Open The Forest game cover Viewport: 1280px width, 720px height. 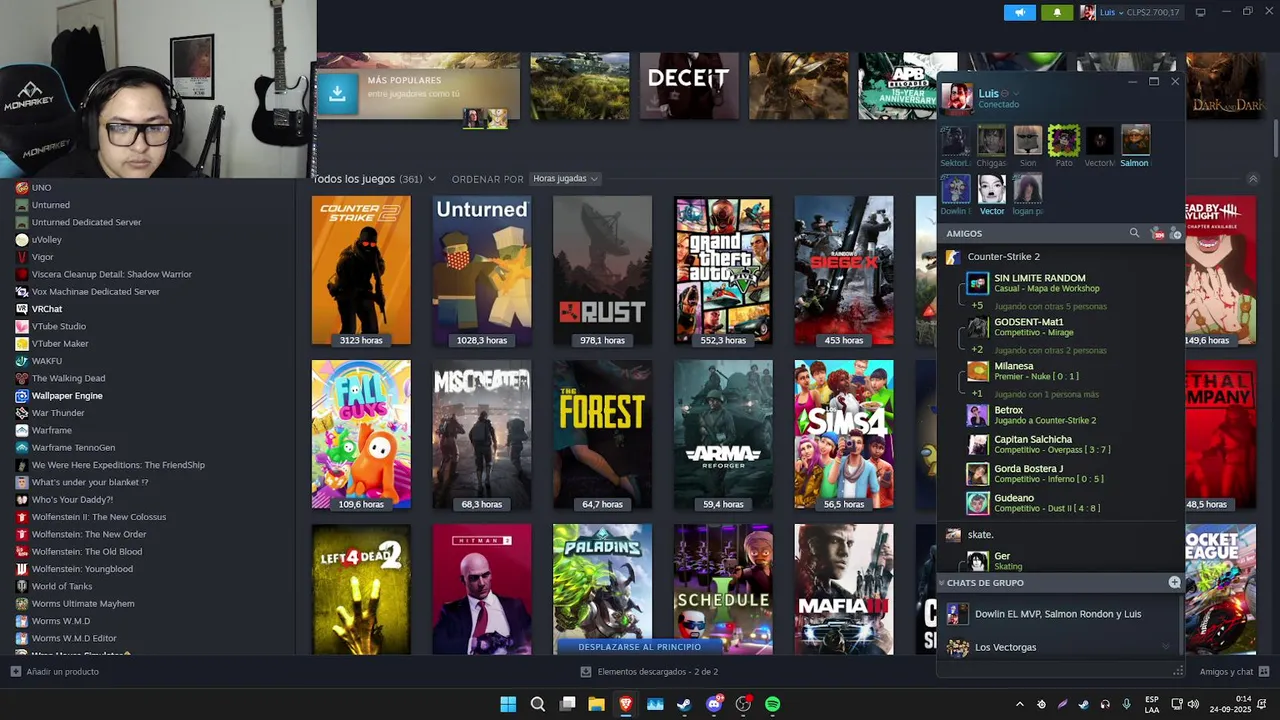pyautogui.click(x=602, y=435)
